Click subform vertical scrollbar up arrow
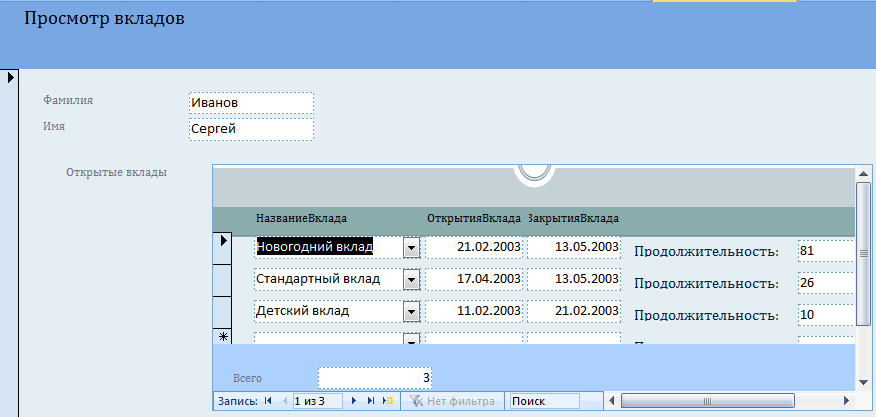The image size is (876, 417). click(x=863, y=174)
